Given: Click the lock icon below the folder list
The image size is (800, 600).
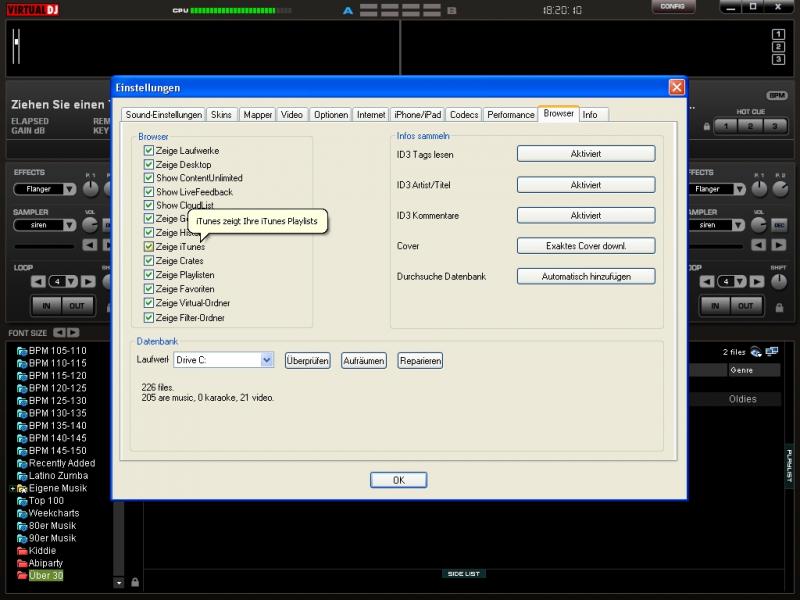Looking at the screenshot, I should (x=135, y=582).
